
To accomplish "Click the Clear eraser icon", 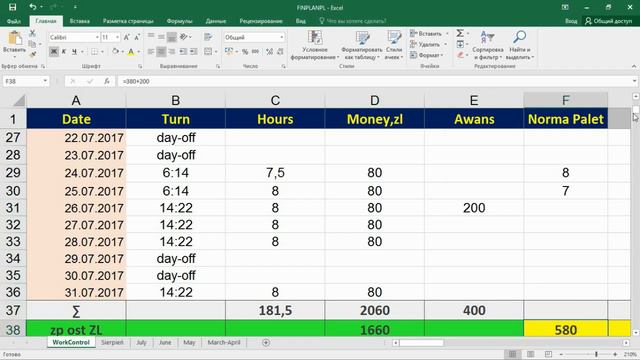I will coord(460,55).
